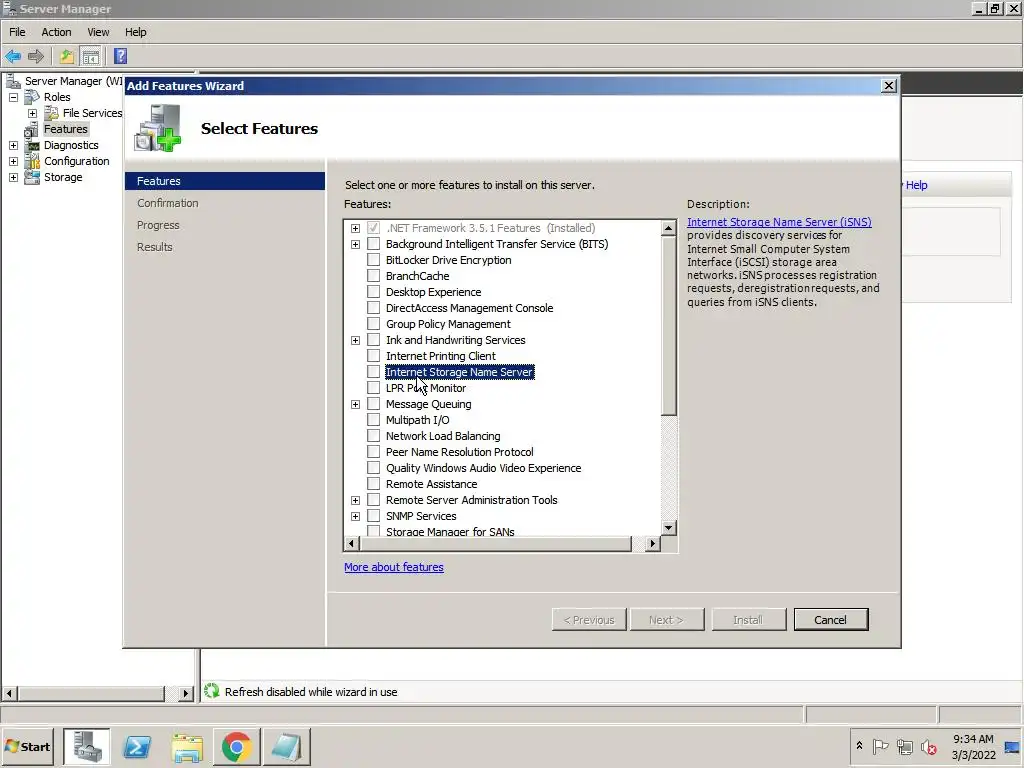Expand the Configuration tree node
The image size is (1024, 768).
click(13, 161)
